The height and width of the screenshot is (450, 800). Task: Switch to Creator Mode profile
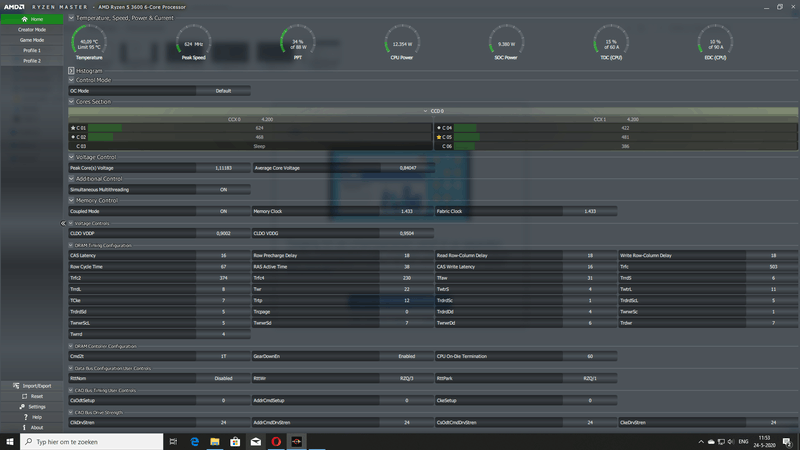coord(32,30)
